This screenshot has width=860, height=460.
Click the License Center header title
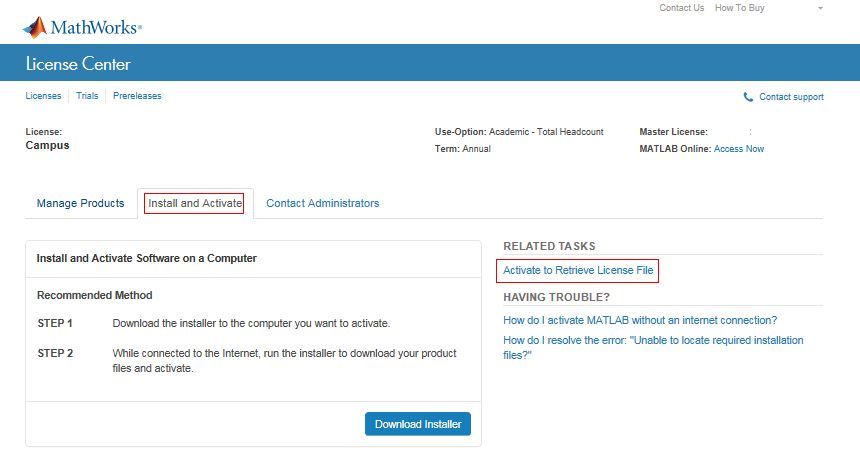78,65
